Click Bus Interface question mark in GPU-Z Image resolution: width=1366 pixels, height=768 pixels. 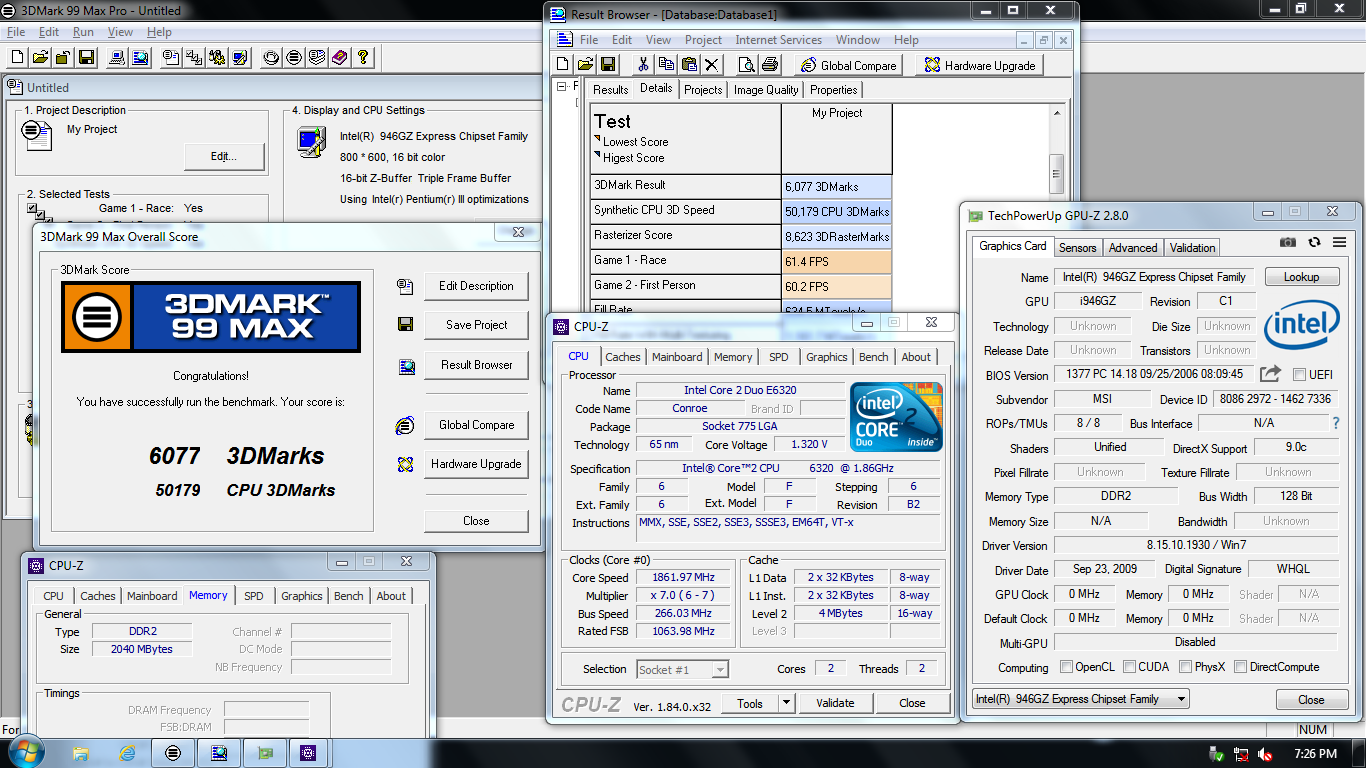click(x=1335, y=423)
